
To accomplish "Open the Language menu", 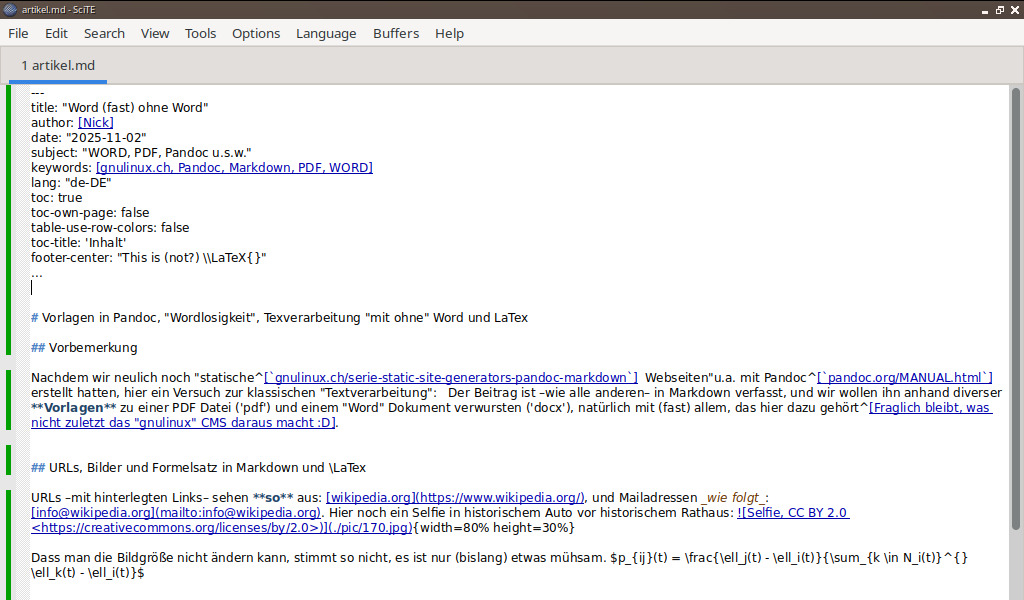I will click(x=326, y=33).
